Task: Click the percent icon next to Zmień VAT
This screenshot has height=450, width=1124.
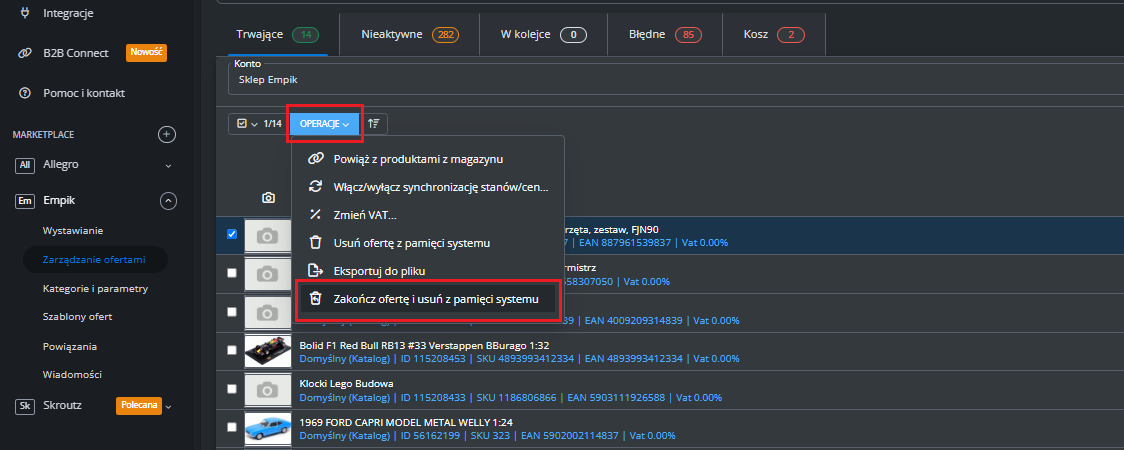Action: tap(315, 215)
